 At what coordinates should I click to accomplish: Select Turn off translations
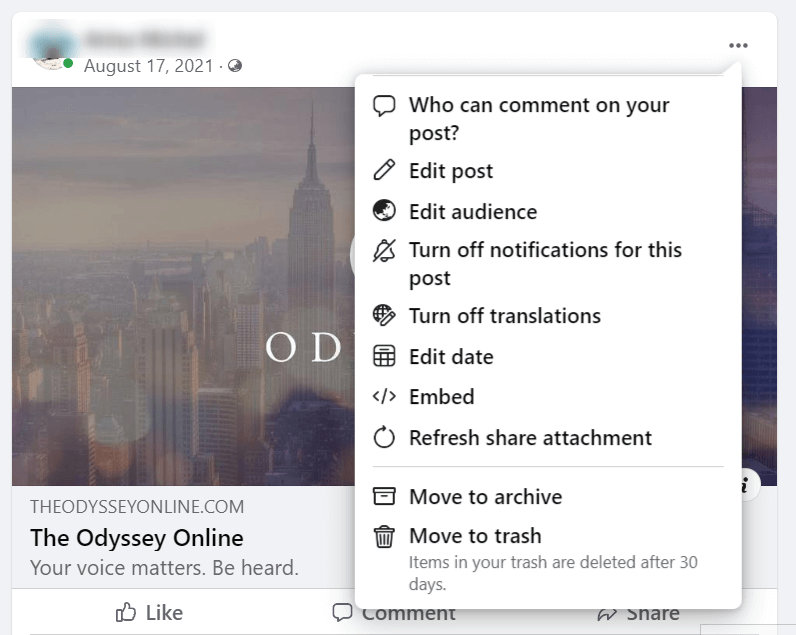(x=548, y=316)
